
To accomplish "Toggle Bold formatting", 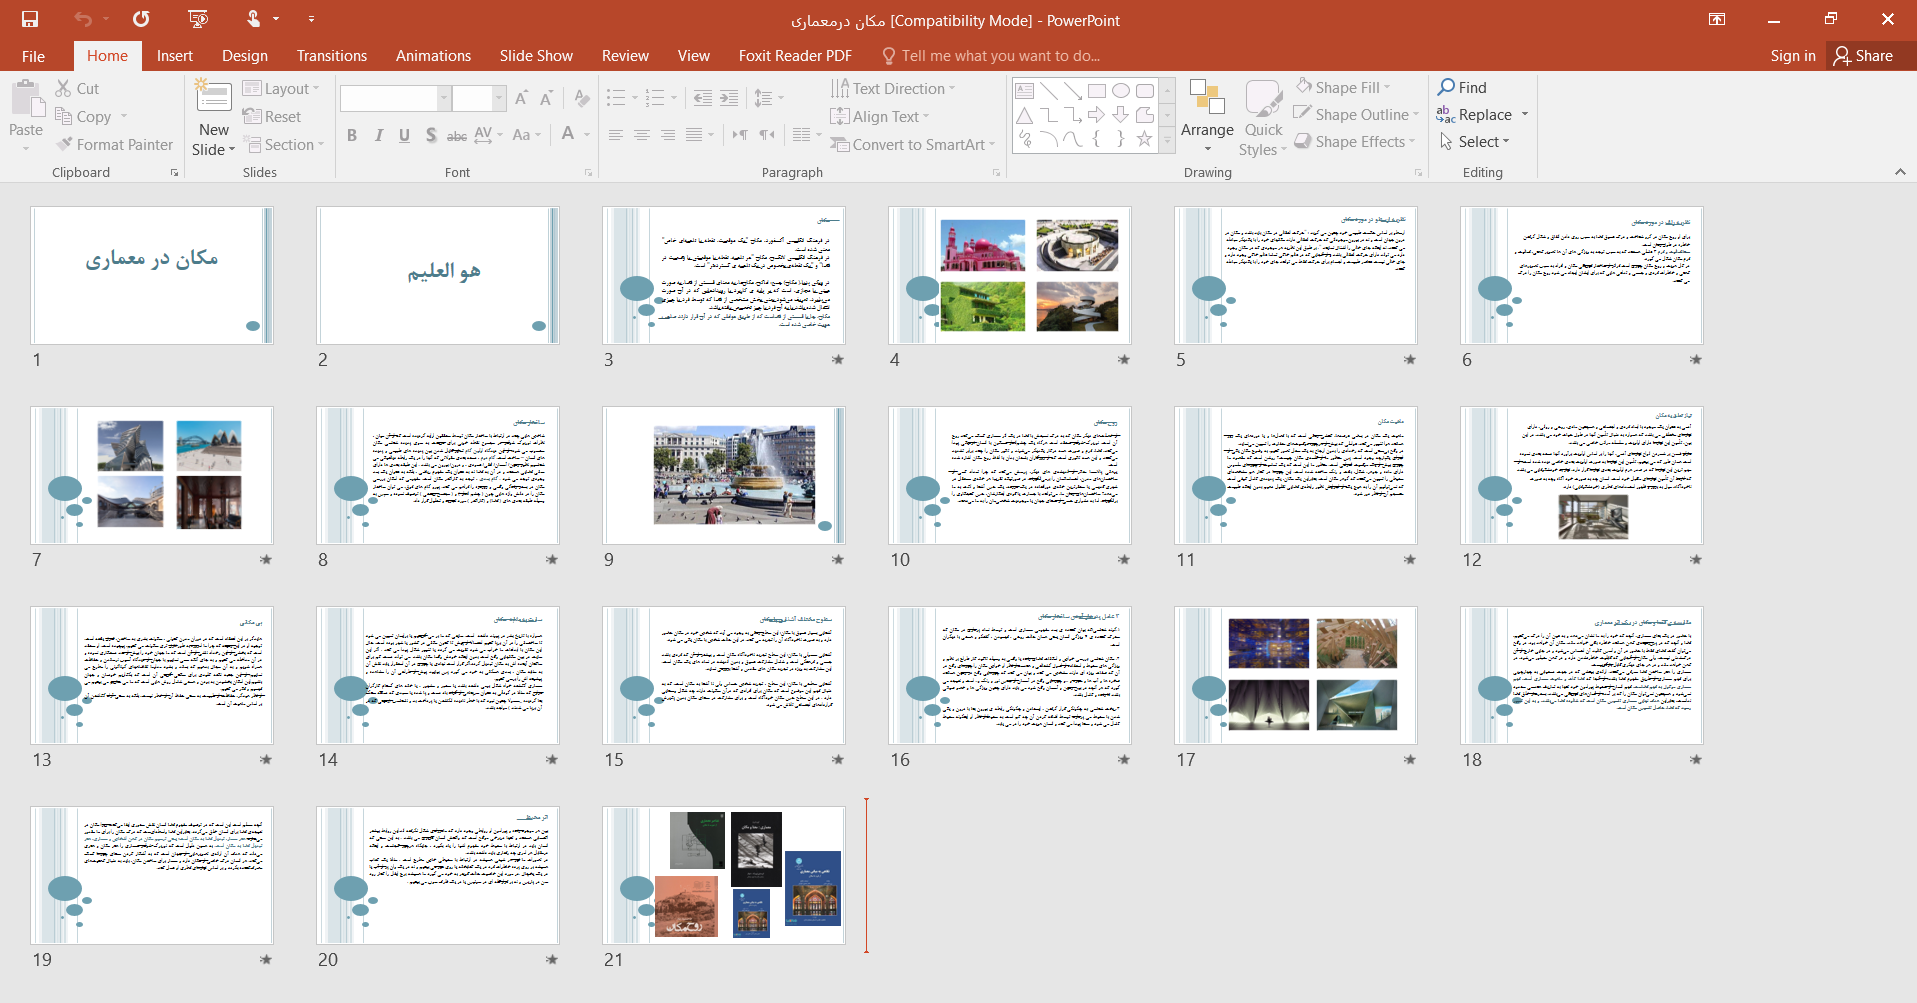I will point(352,135).
